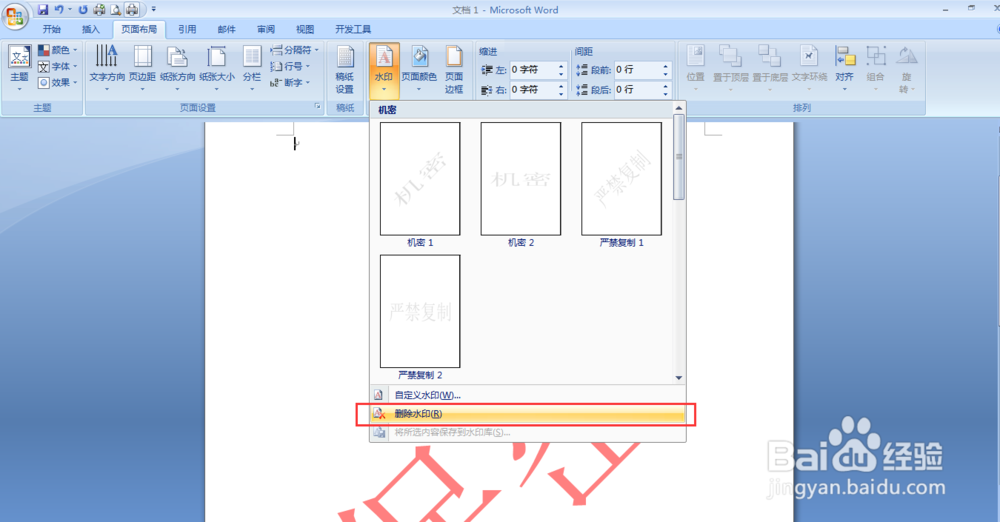
Task: Choose 纸张方向 orientation button
Action: tap(177, 68)
